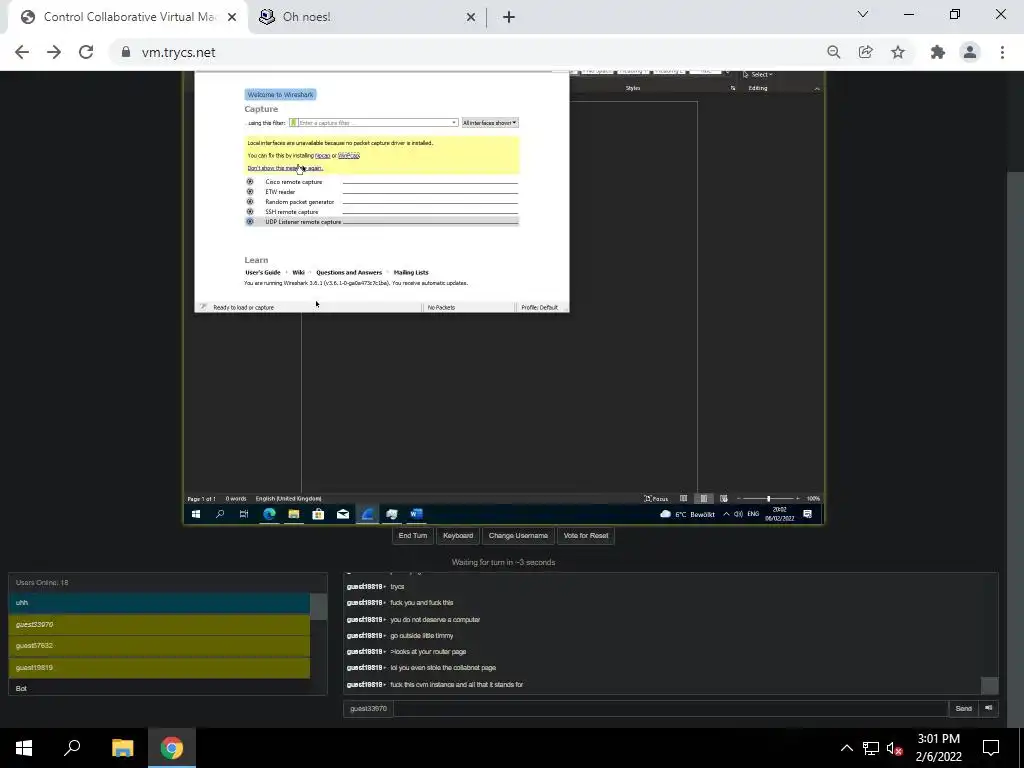
Task: Adjust the Word zoom slider handle
Action: pos(769,498)
